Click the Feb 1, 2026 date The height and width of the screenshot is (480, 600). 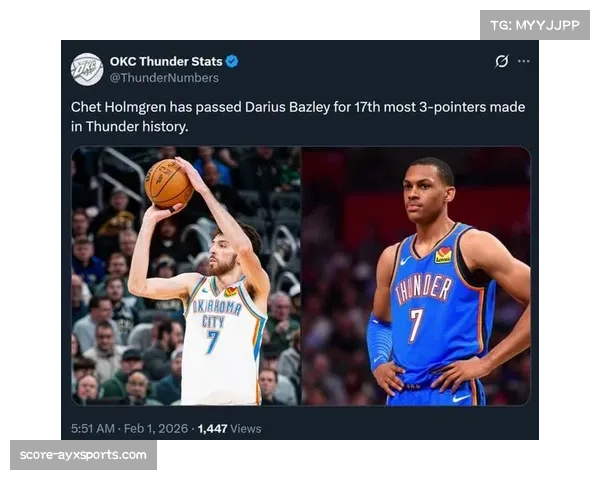[x=156, y=428]
